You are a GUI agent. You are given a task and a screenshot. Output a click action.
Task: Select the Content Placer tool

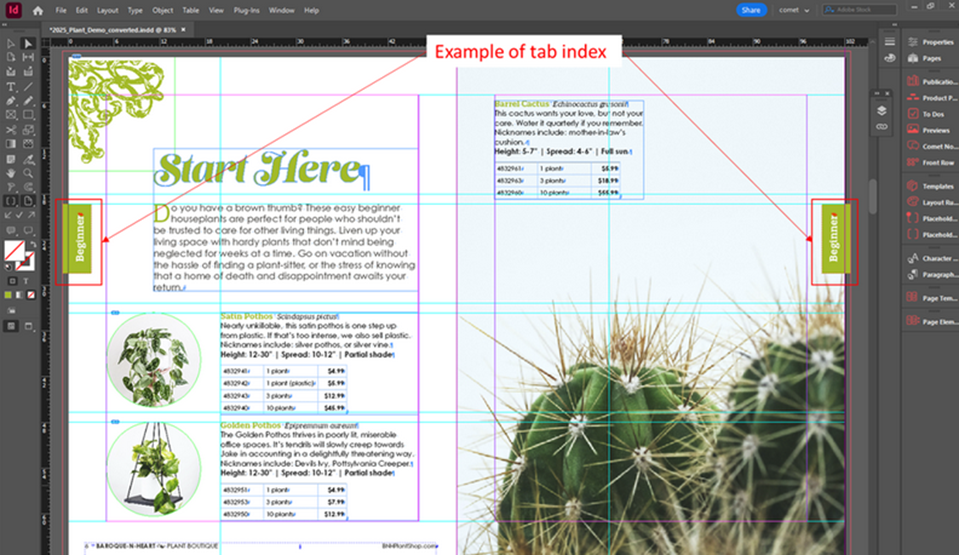click(28, 72)
